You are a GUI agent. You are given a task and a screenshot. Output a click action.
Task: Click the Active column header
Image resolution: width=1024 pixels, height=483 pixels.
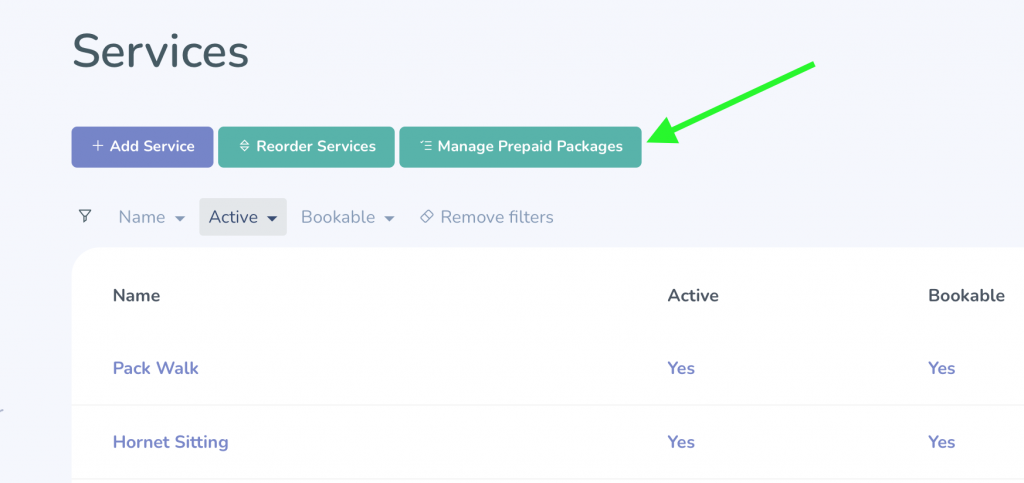pyautogui.click(x=693, y=296)
